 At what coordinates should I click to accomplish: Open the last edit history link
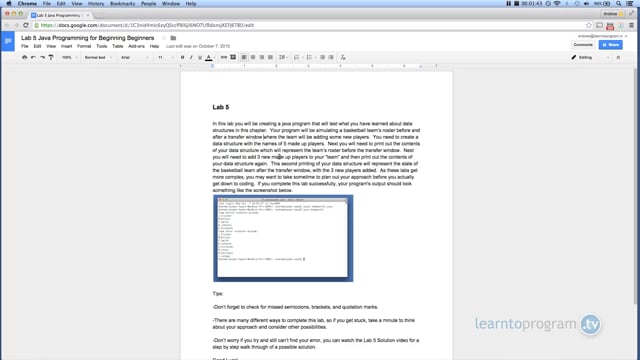[x=198, y=46]
